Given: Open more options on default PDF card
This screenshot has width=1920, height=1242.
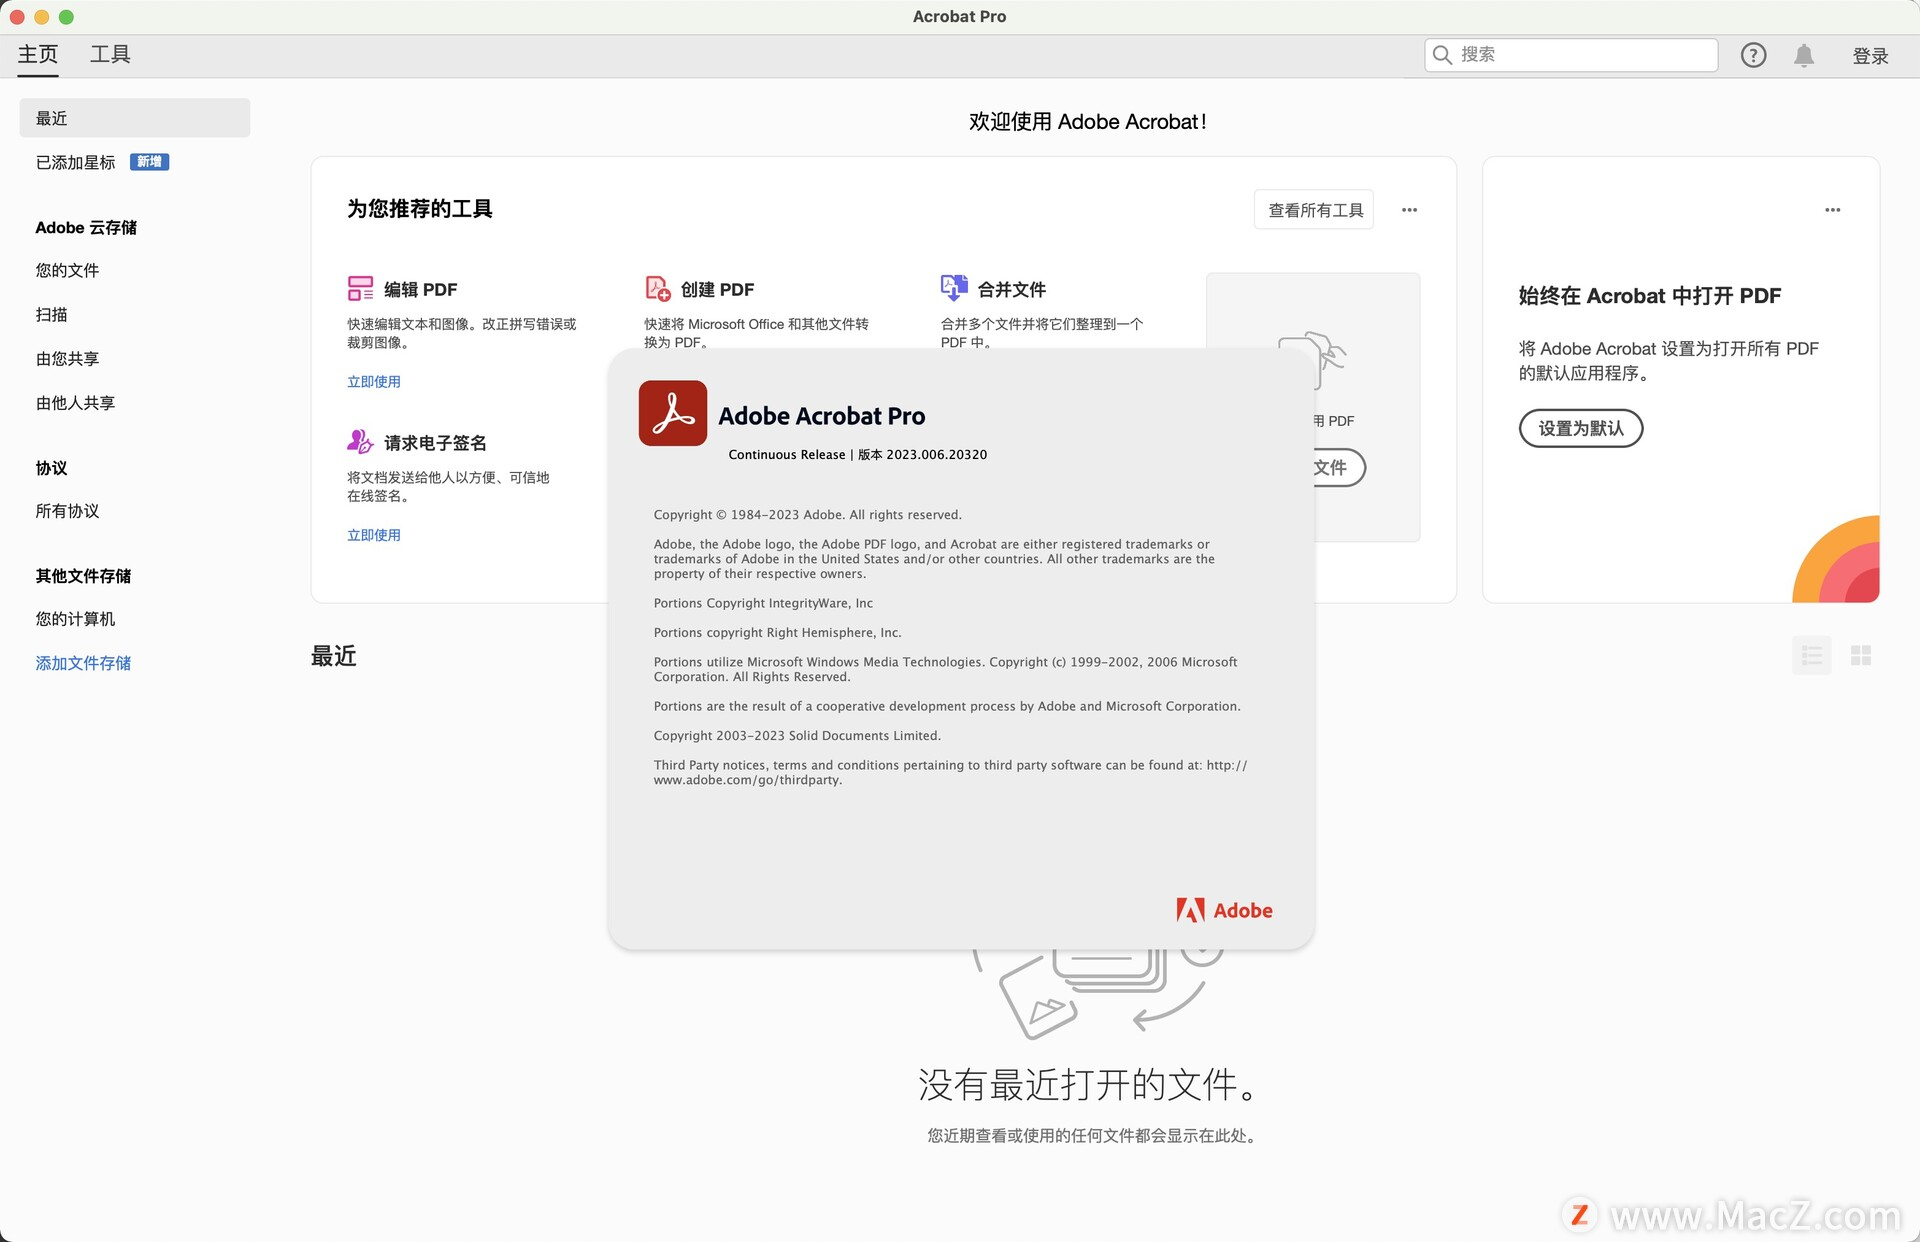Looking at the screenshot, I should pos(1832,210).
